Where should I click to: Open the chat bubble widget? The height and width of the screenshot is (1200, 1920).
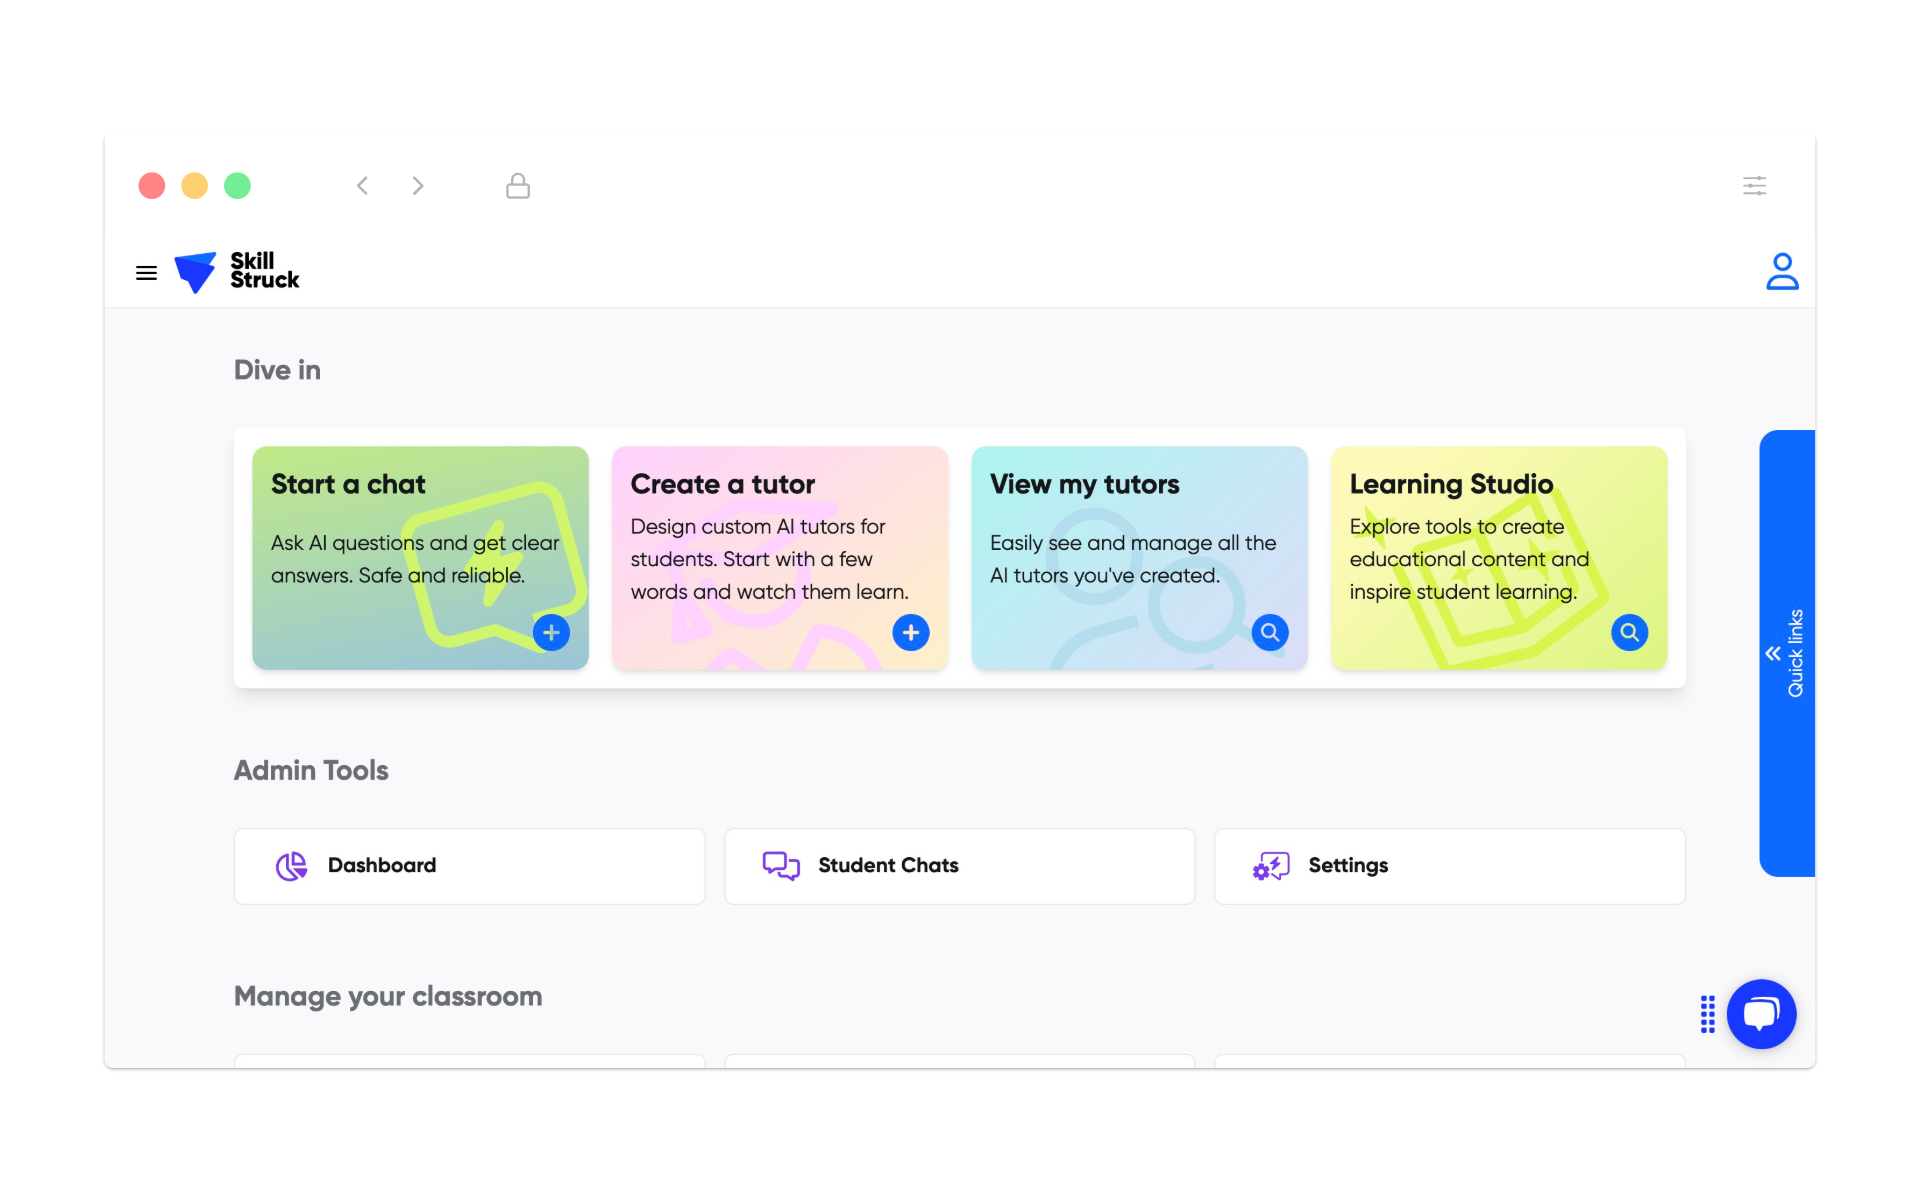pos(1761,1014)
